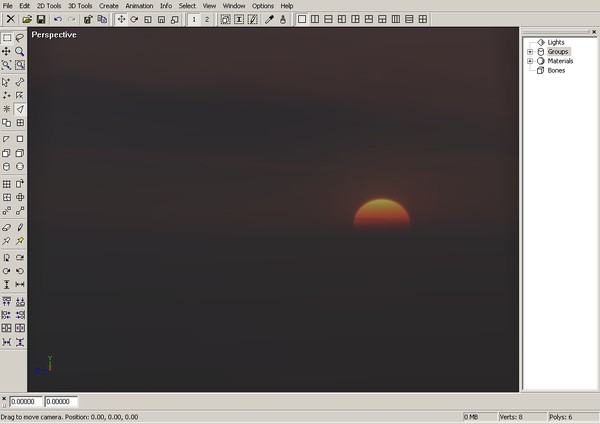Select the rectangle selection tool
The width and height of the screenshot is (600, 424).
(7, 38)
